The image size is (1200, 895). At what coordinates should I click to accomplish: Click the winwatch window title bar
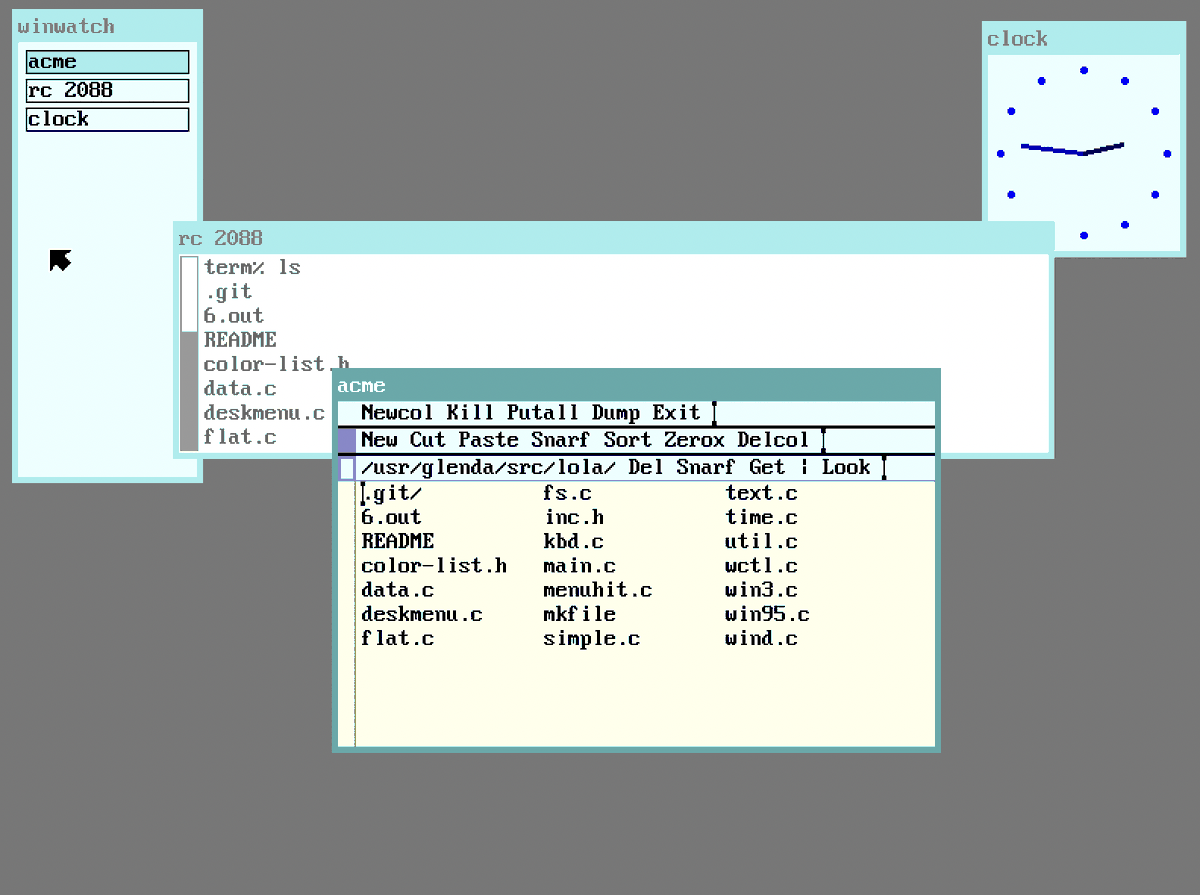(107, 27)
